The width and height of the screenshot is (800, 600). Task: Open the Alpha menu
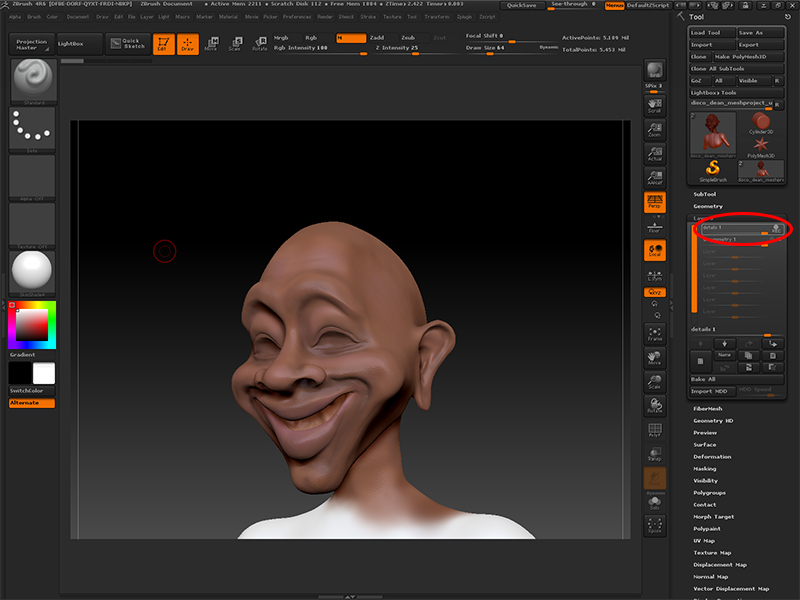click(15, 17)
